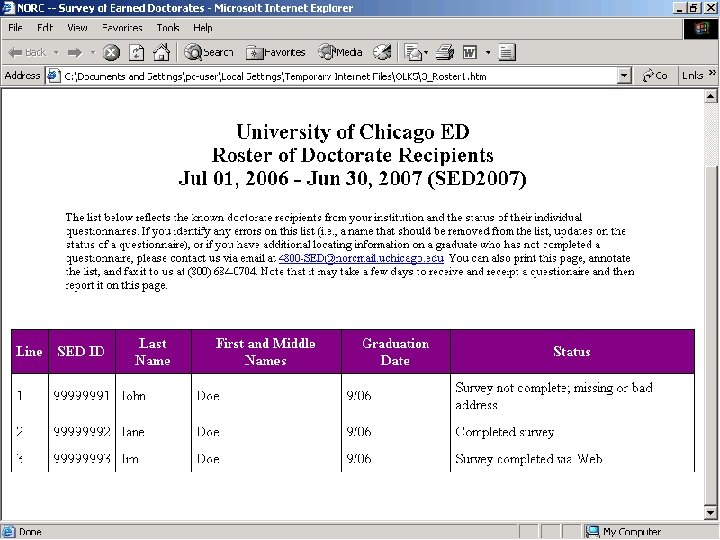Click the First and Middle Names header
The image size is (720, 540).
point(266,351)
